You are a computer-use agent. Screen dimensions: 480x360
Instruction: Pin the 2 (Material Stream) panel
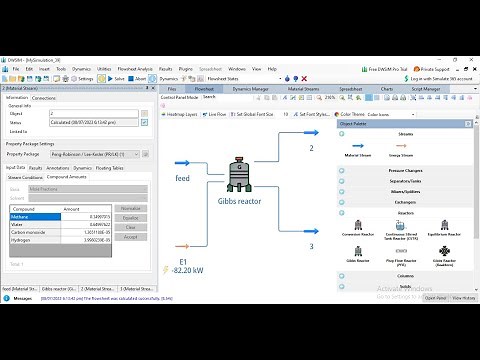pos(147,88)
